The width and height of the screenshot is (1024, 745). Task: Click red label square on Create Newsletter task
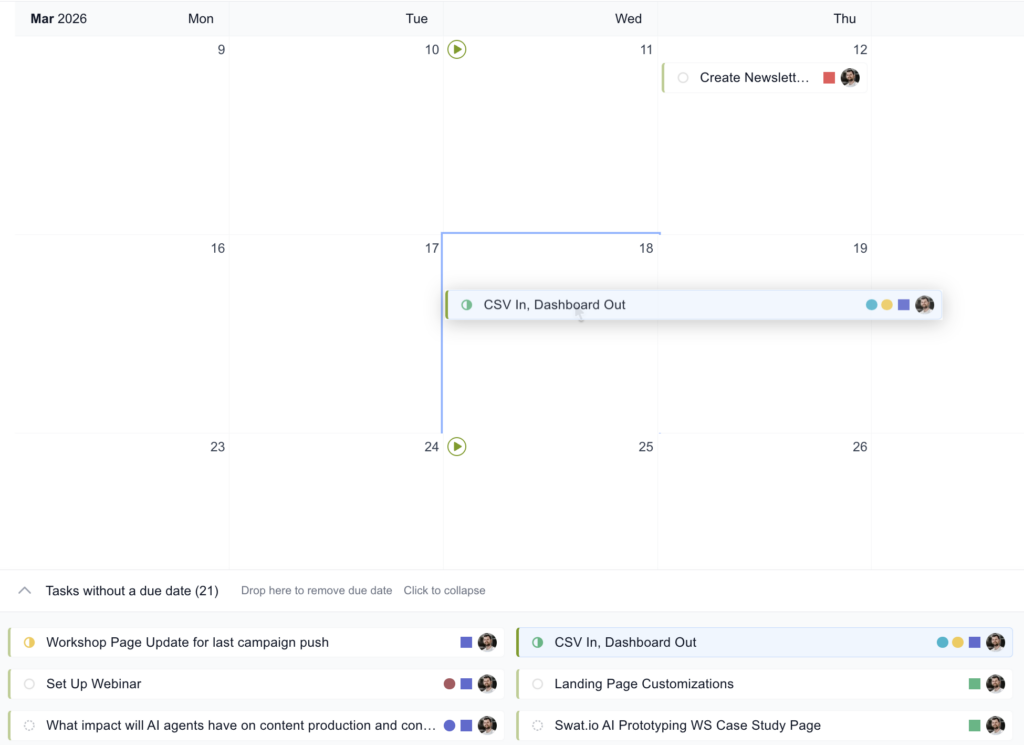829,78
